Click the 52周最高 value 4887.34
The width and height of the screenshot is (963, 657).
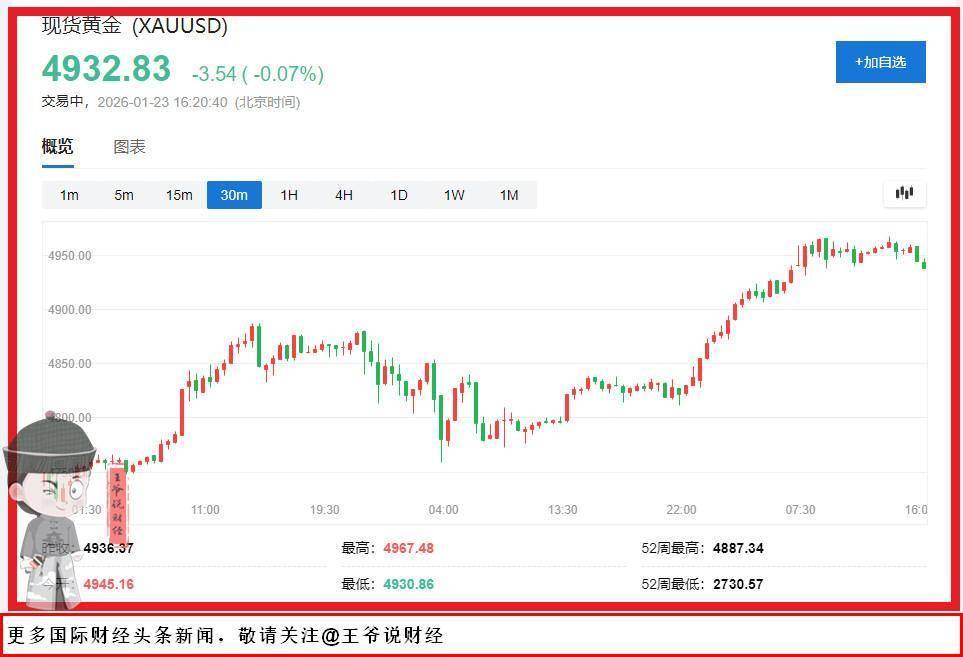click(738, 548)
